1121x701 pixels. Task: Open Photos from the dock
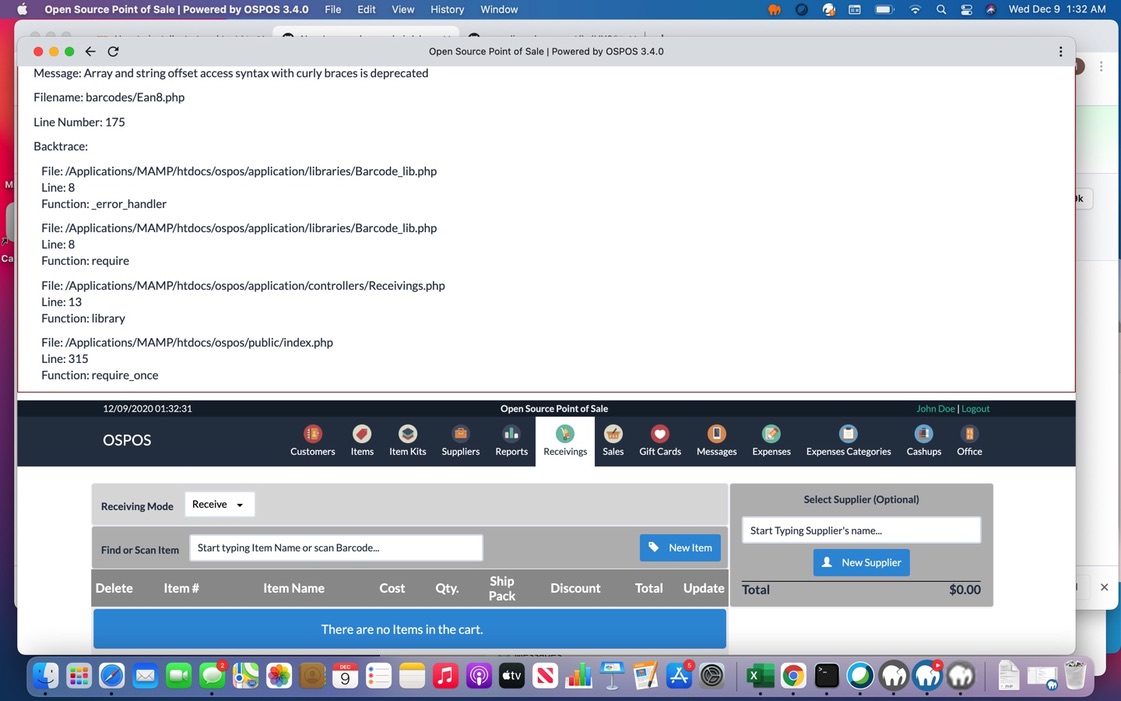[x=279, y=675]
